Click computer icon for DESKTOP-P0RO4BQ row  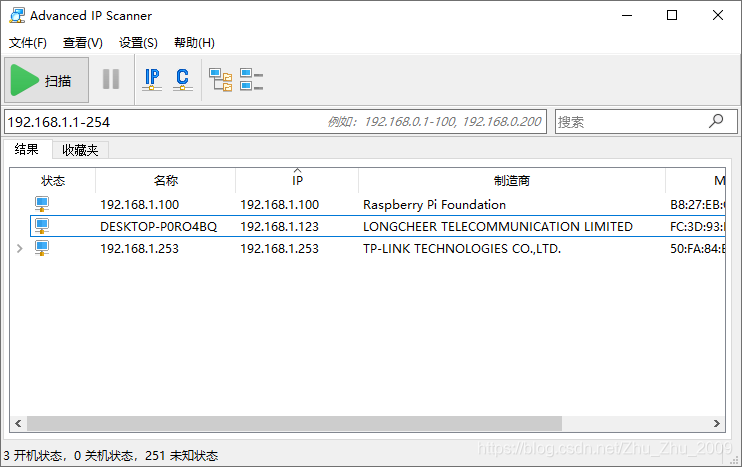42,226
